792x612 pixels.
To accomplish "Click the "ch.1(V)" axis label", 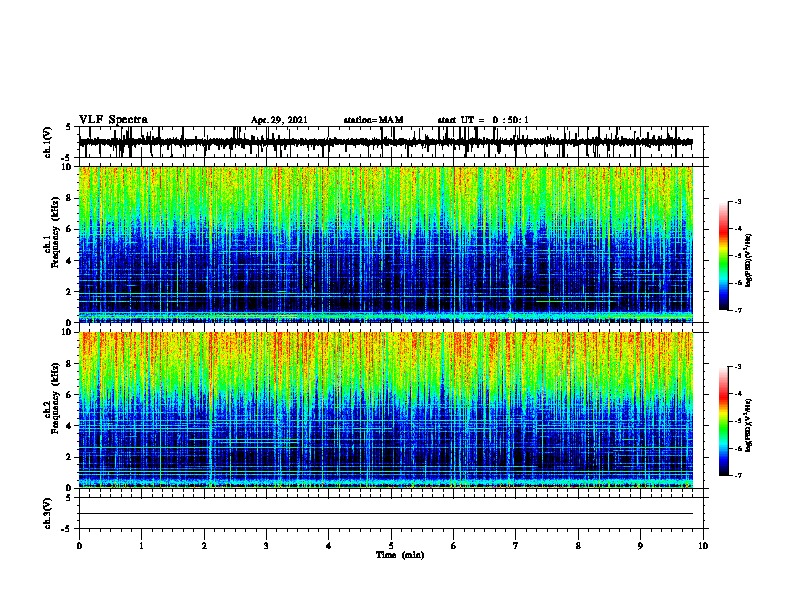I will [48, 142].
